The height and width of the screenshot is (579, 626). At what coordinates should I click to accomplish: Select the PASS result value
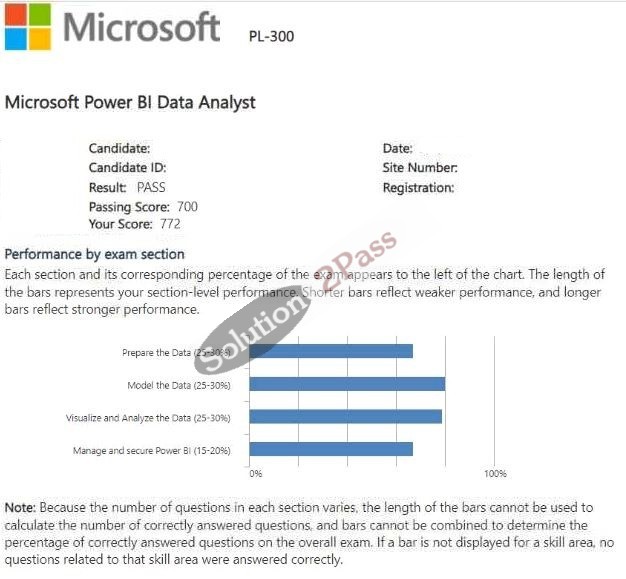coord(151,187)
